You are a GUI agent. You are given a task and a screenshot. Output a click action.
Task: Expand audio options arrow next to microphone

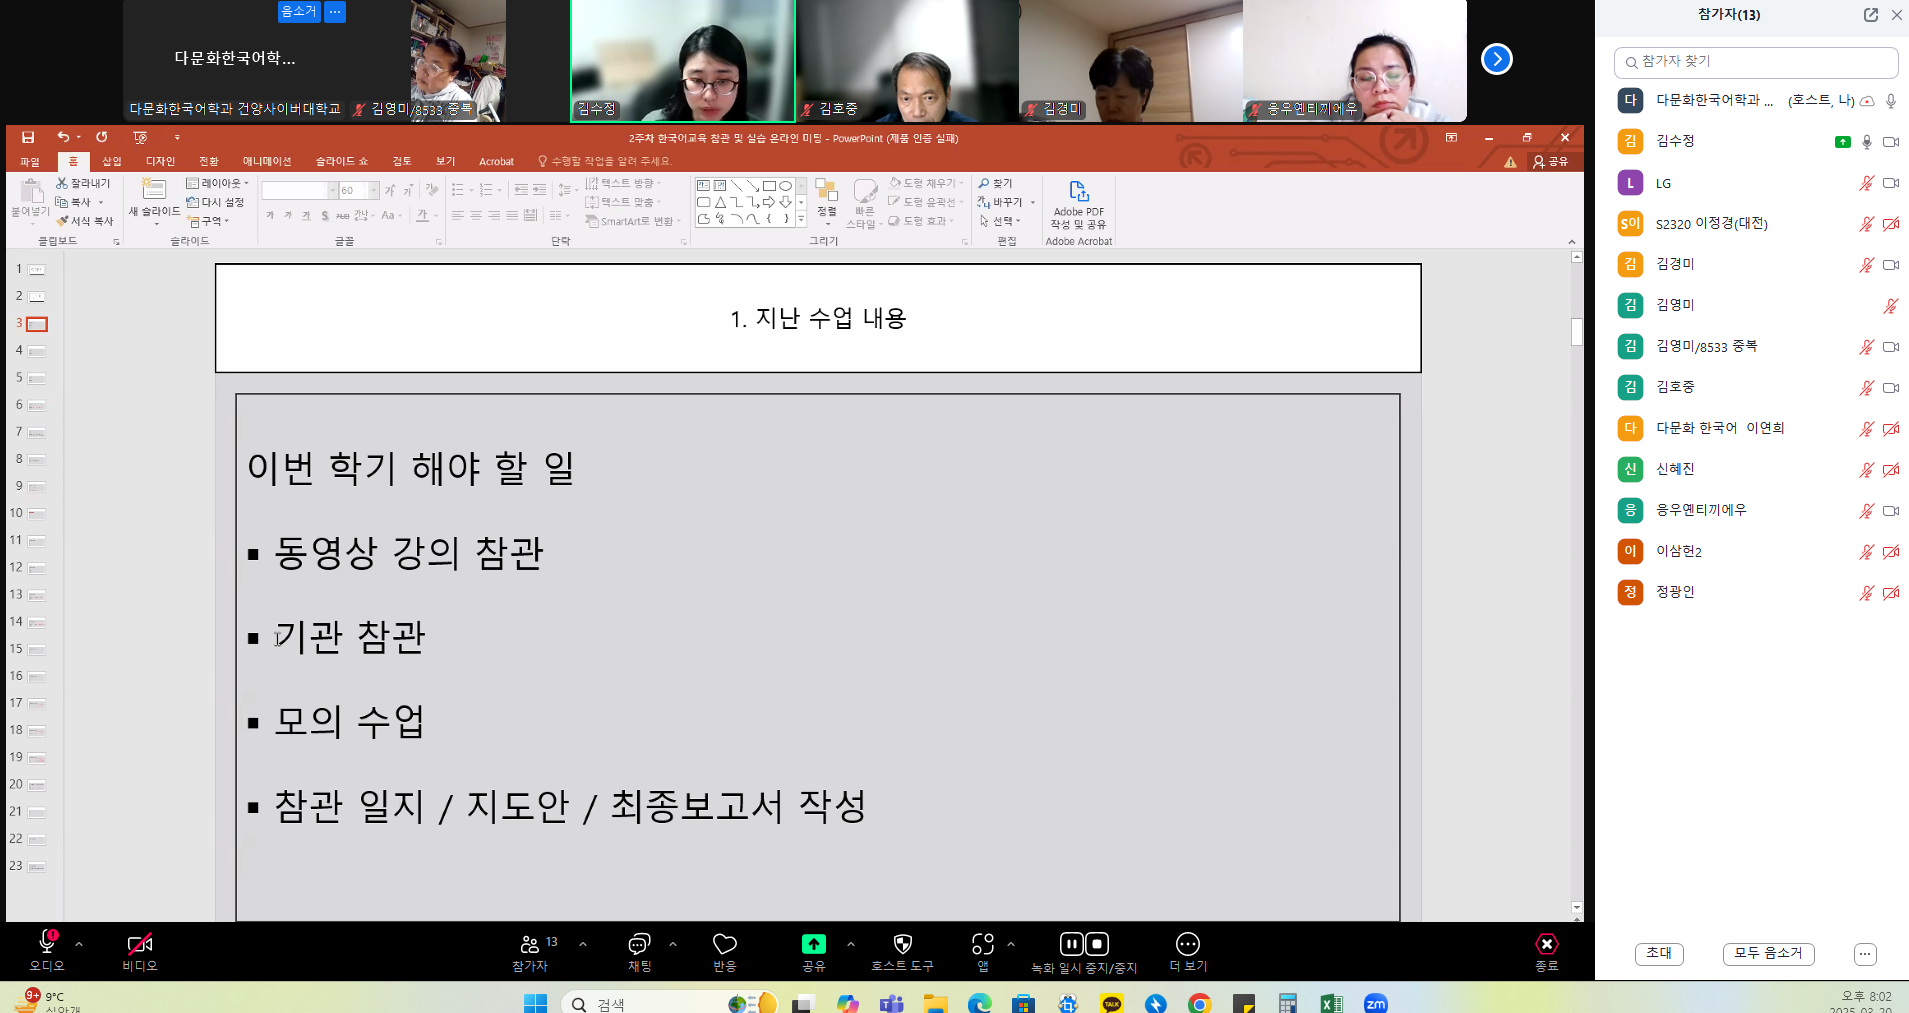pyautogui.click(x=79, y=944)
